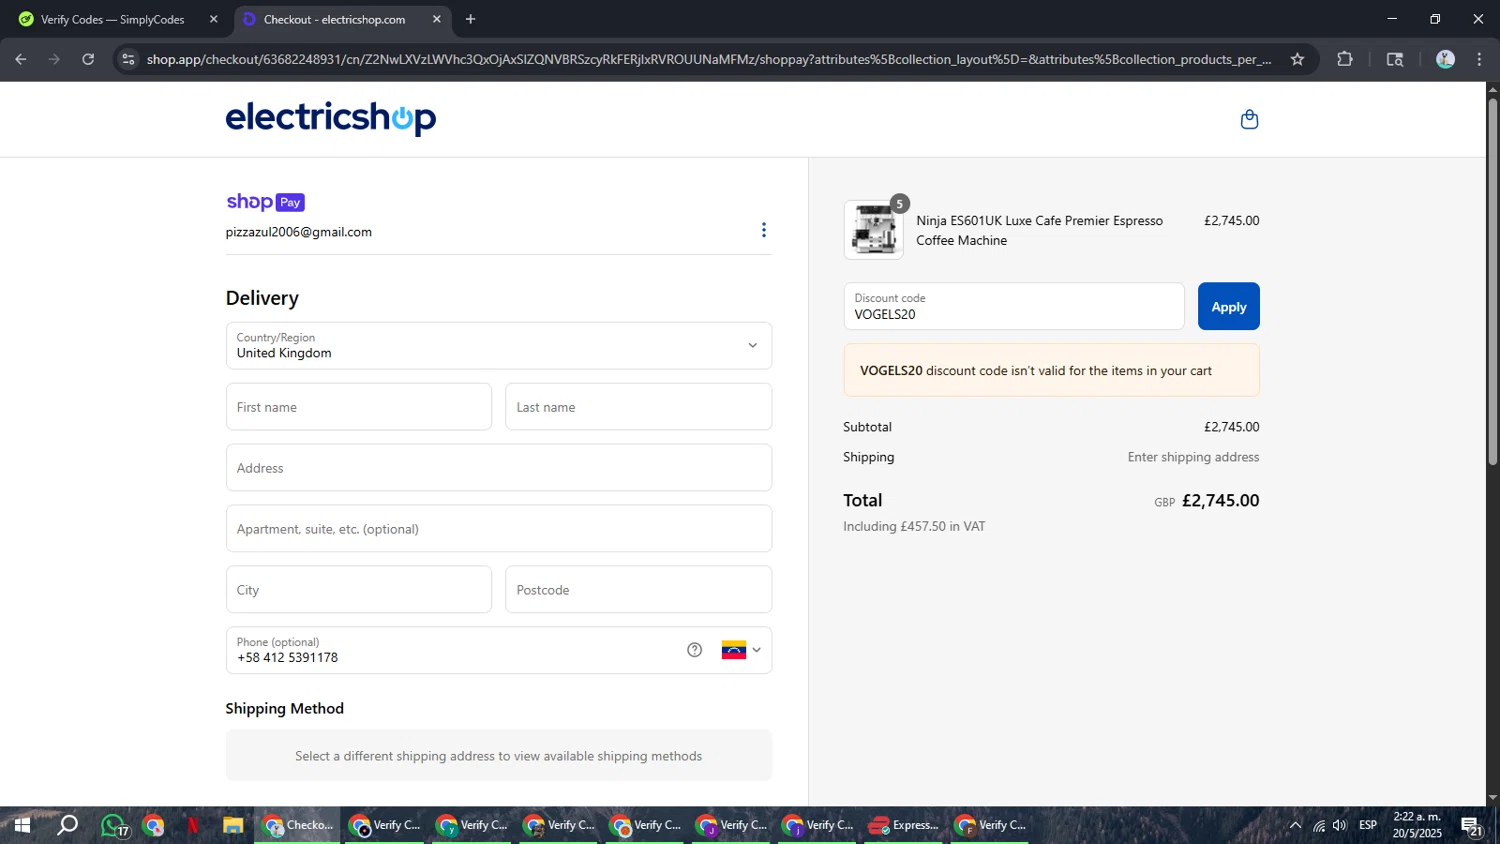This screenshot has height=844, width=1500.
Task: Open the tab search panel icon
Action: [x=1395, y=59]
